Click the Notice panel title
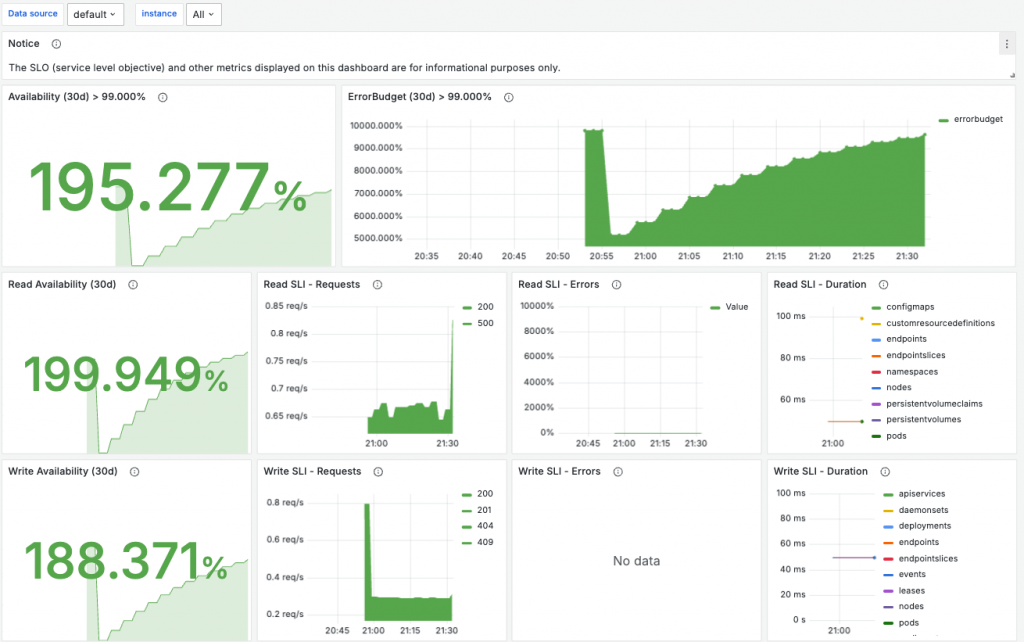1024x642 pixels. coord(24,43)
